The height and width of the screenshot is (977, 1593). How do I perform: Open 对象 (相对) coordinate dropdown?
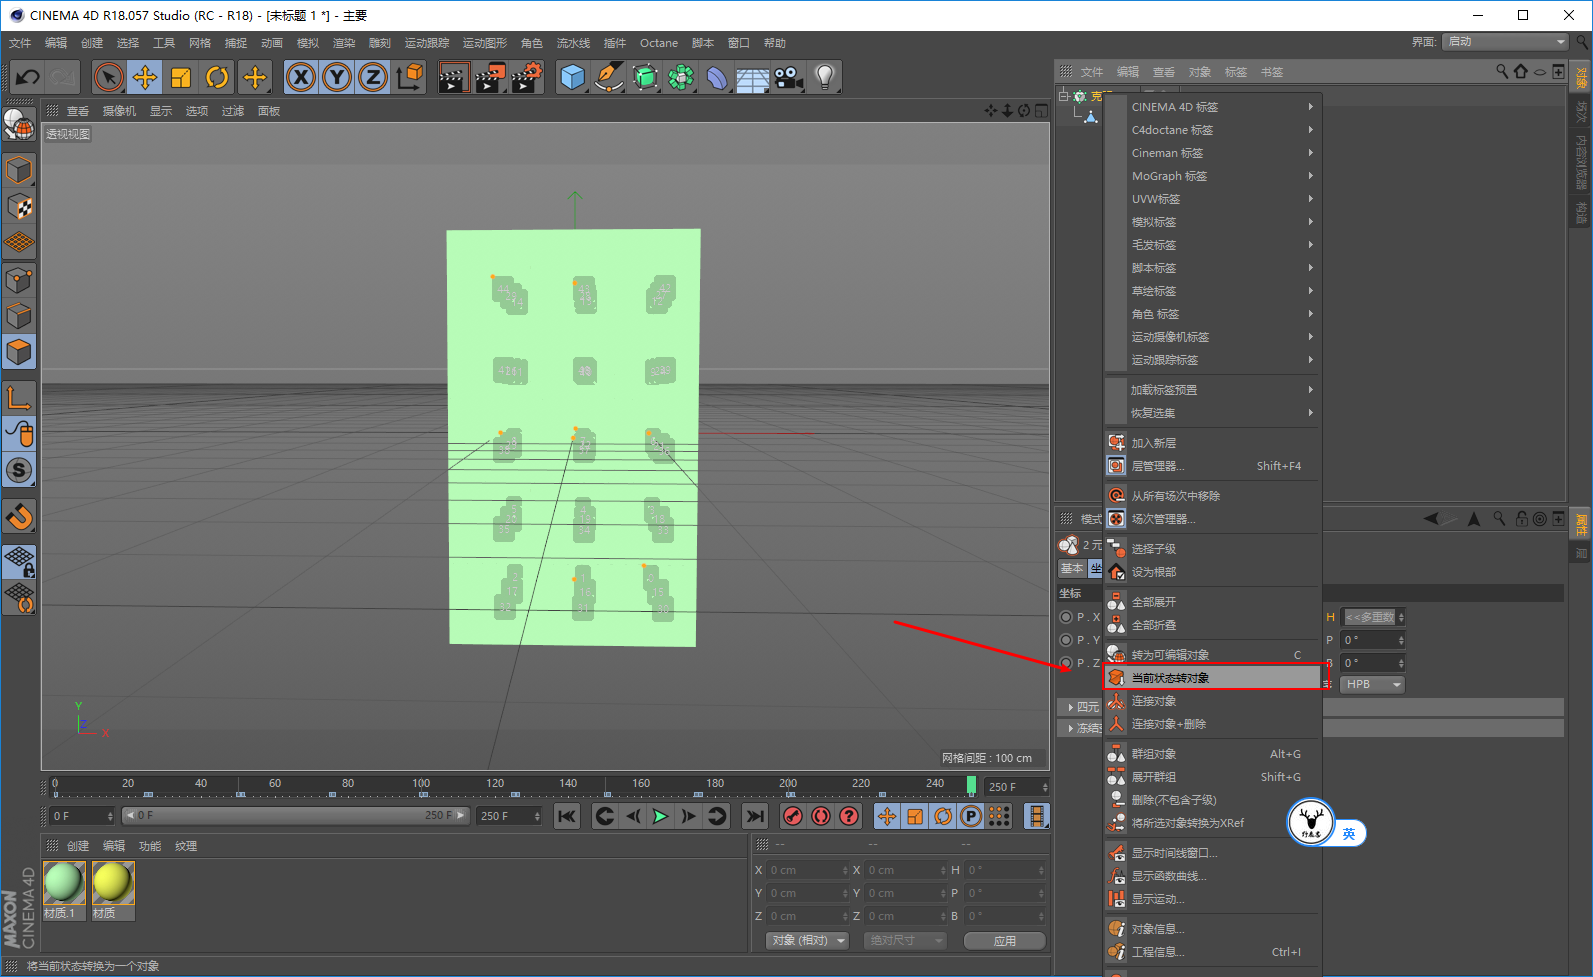click(809, 941)
